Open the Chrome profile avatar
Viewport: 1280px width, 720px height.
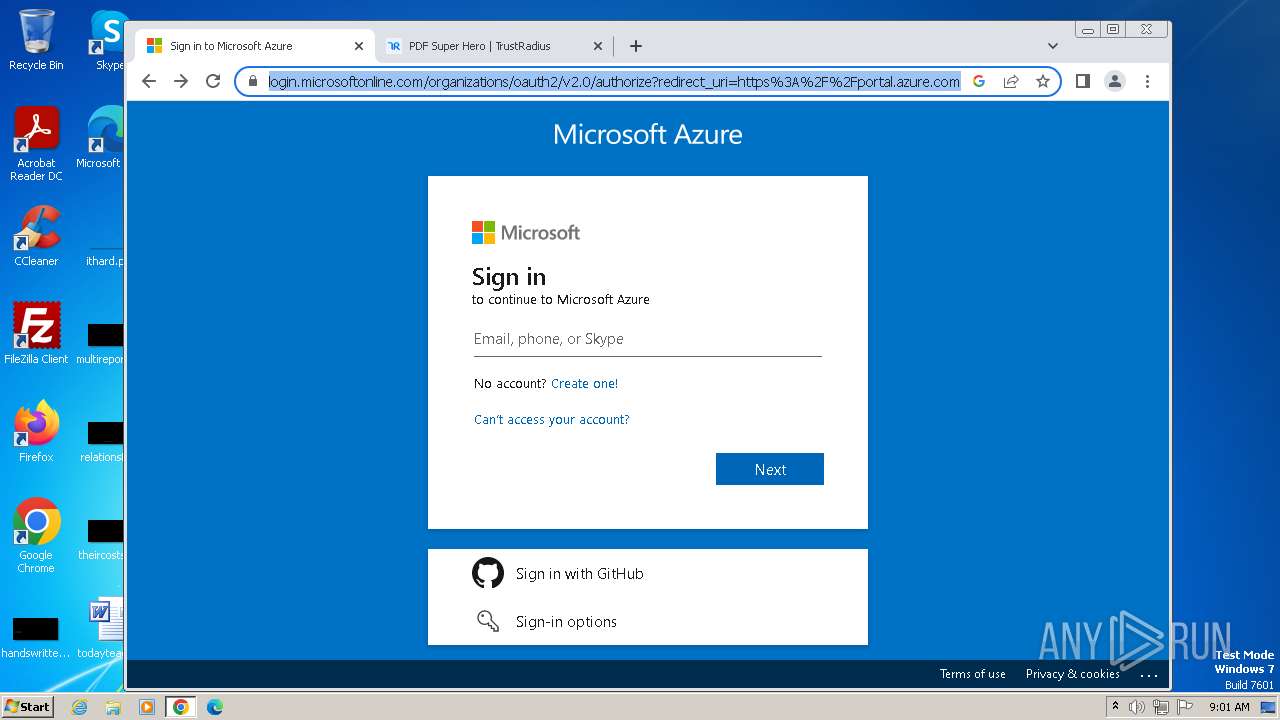click(1115, 81)
